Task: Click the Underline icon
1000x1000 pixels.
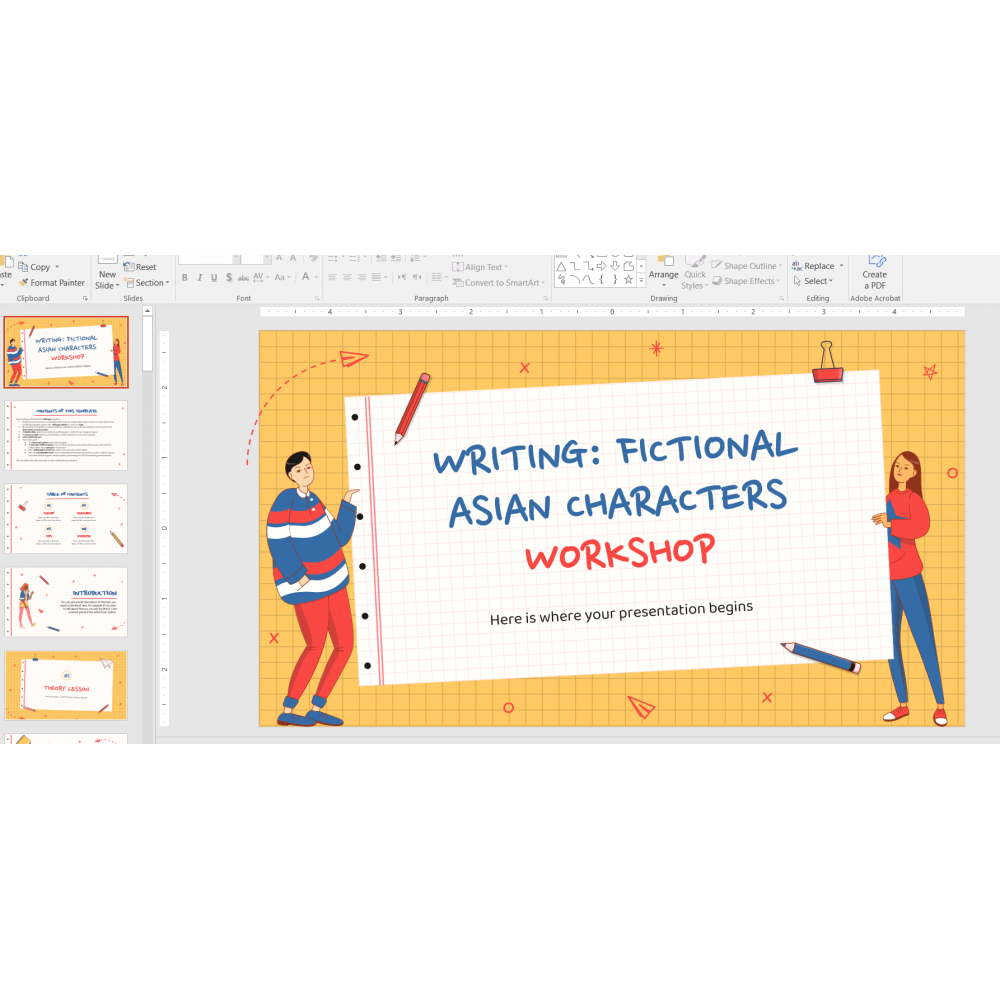Action: click(214, 278)
